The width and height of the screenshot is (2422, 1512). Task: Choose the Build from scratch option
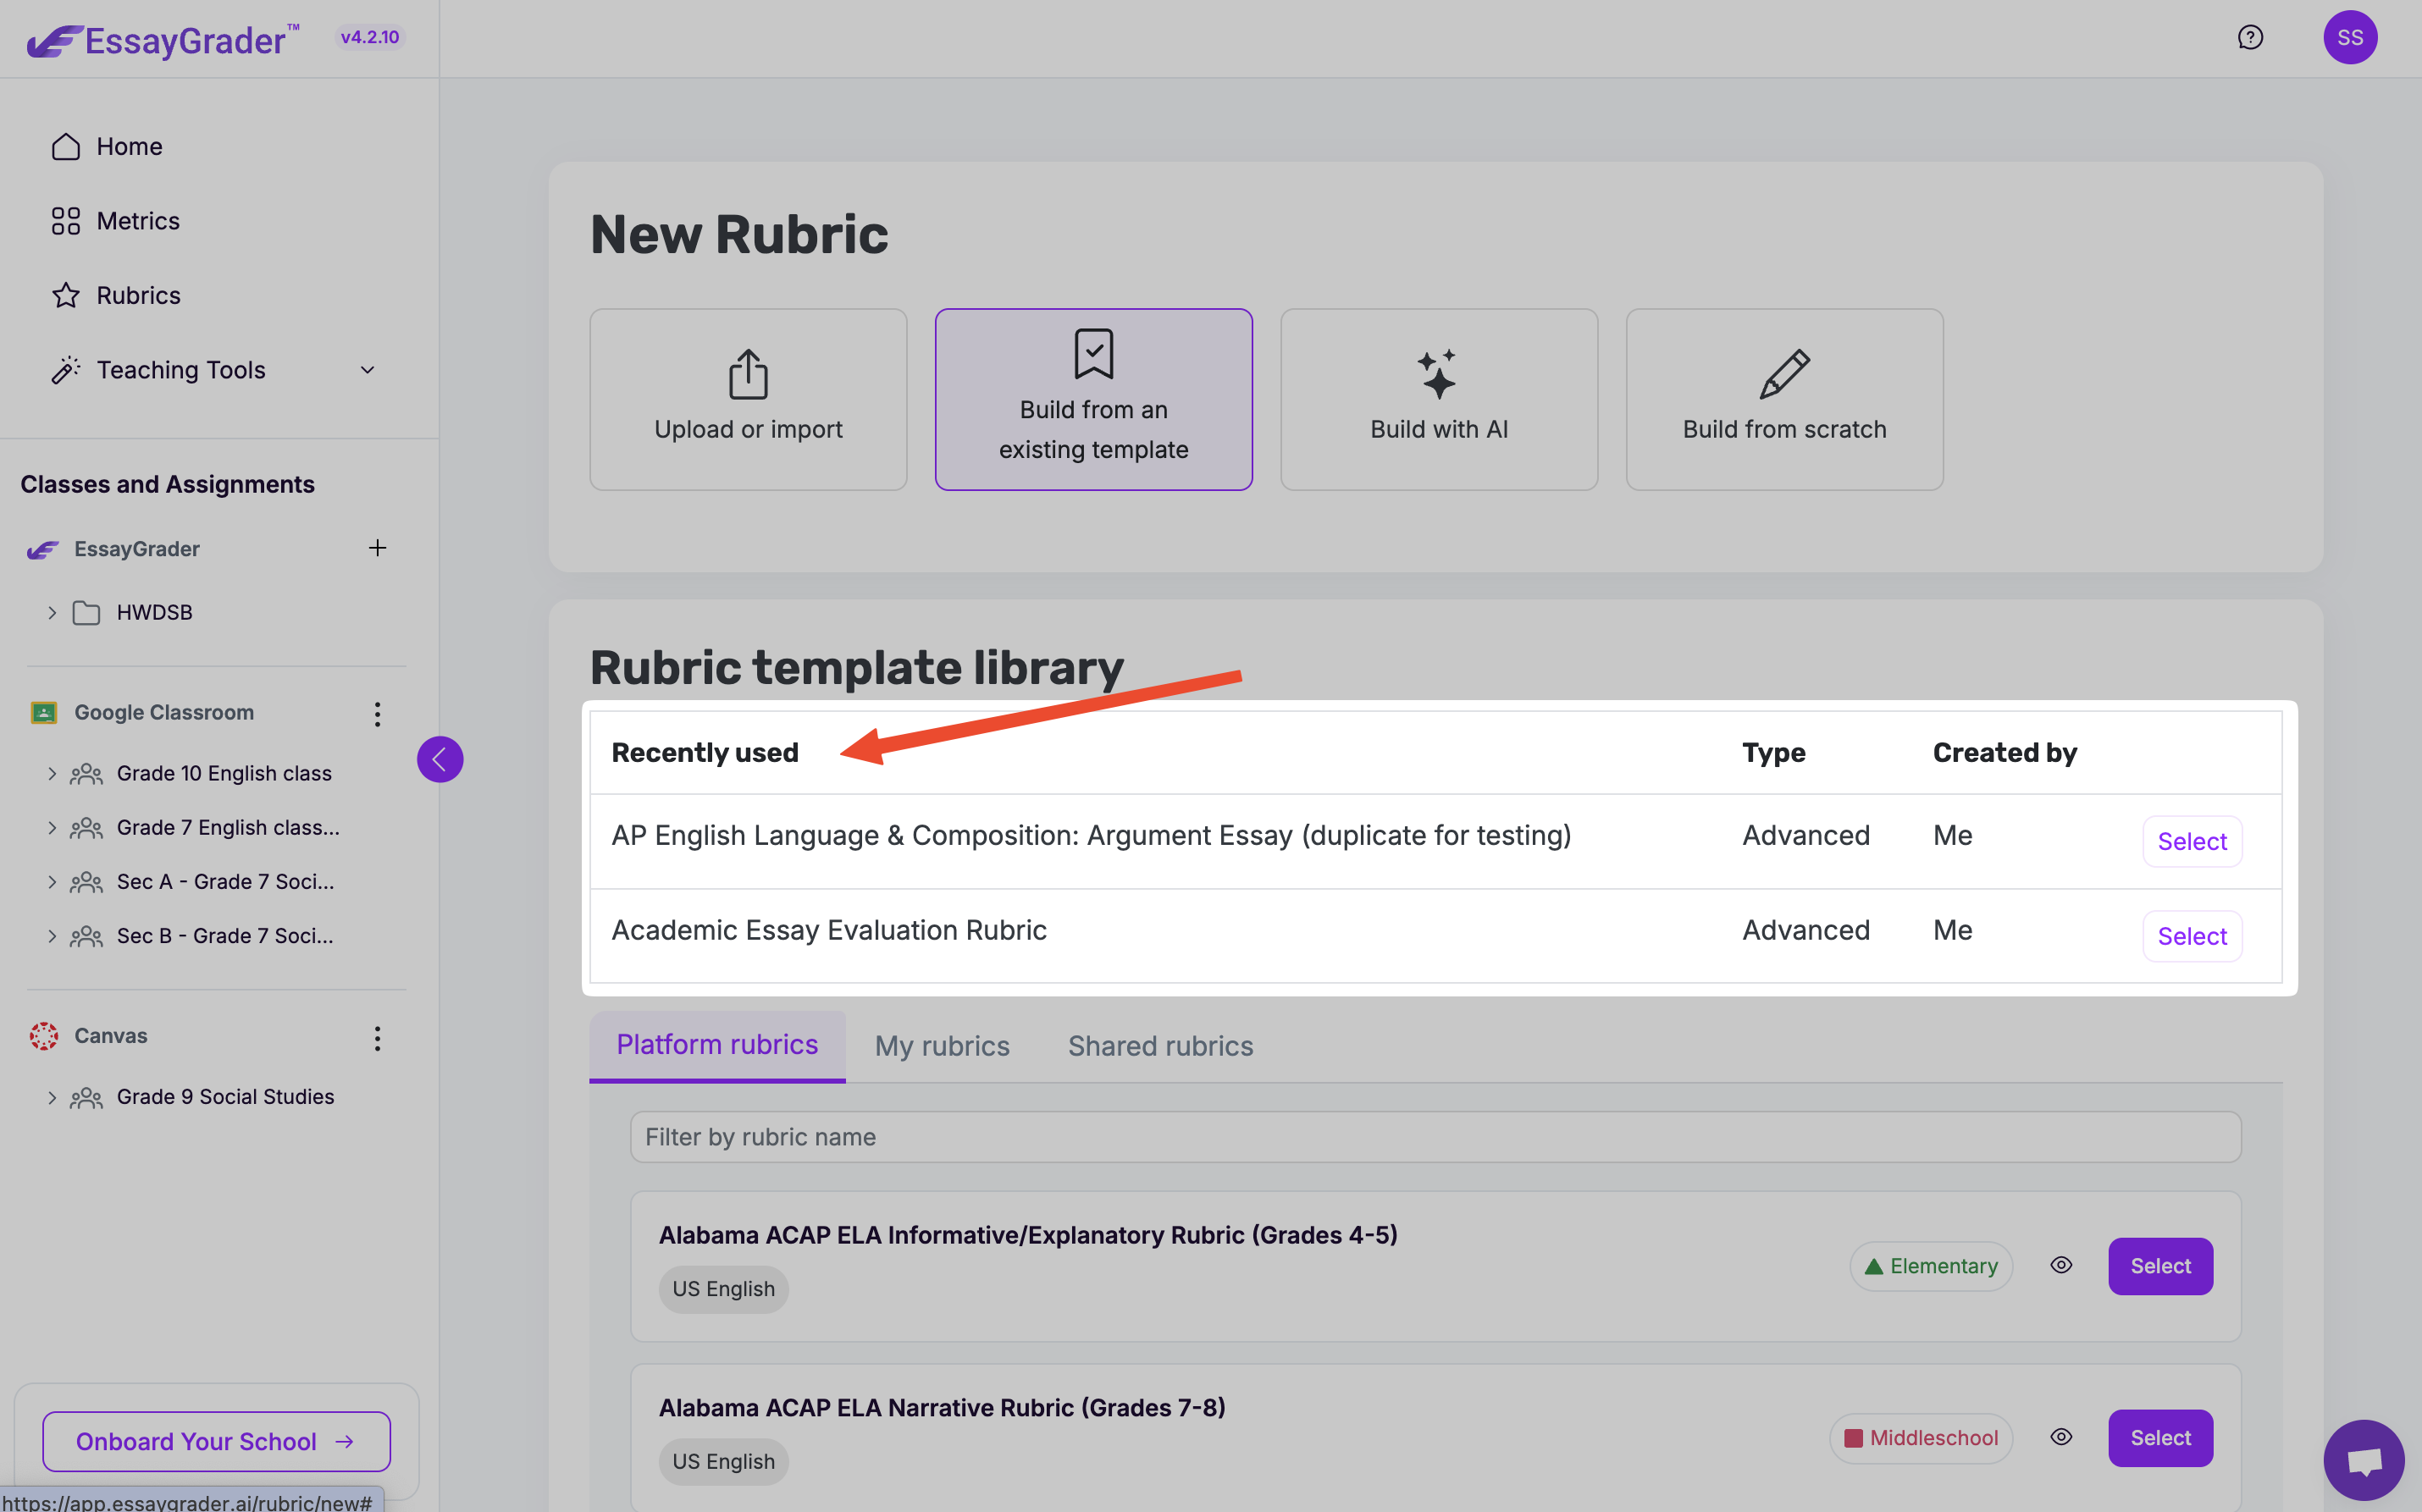pyautogui.click(x=1783, y=399)
